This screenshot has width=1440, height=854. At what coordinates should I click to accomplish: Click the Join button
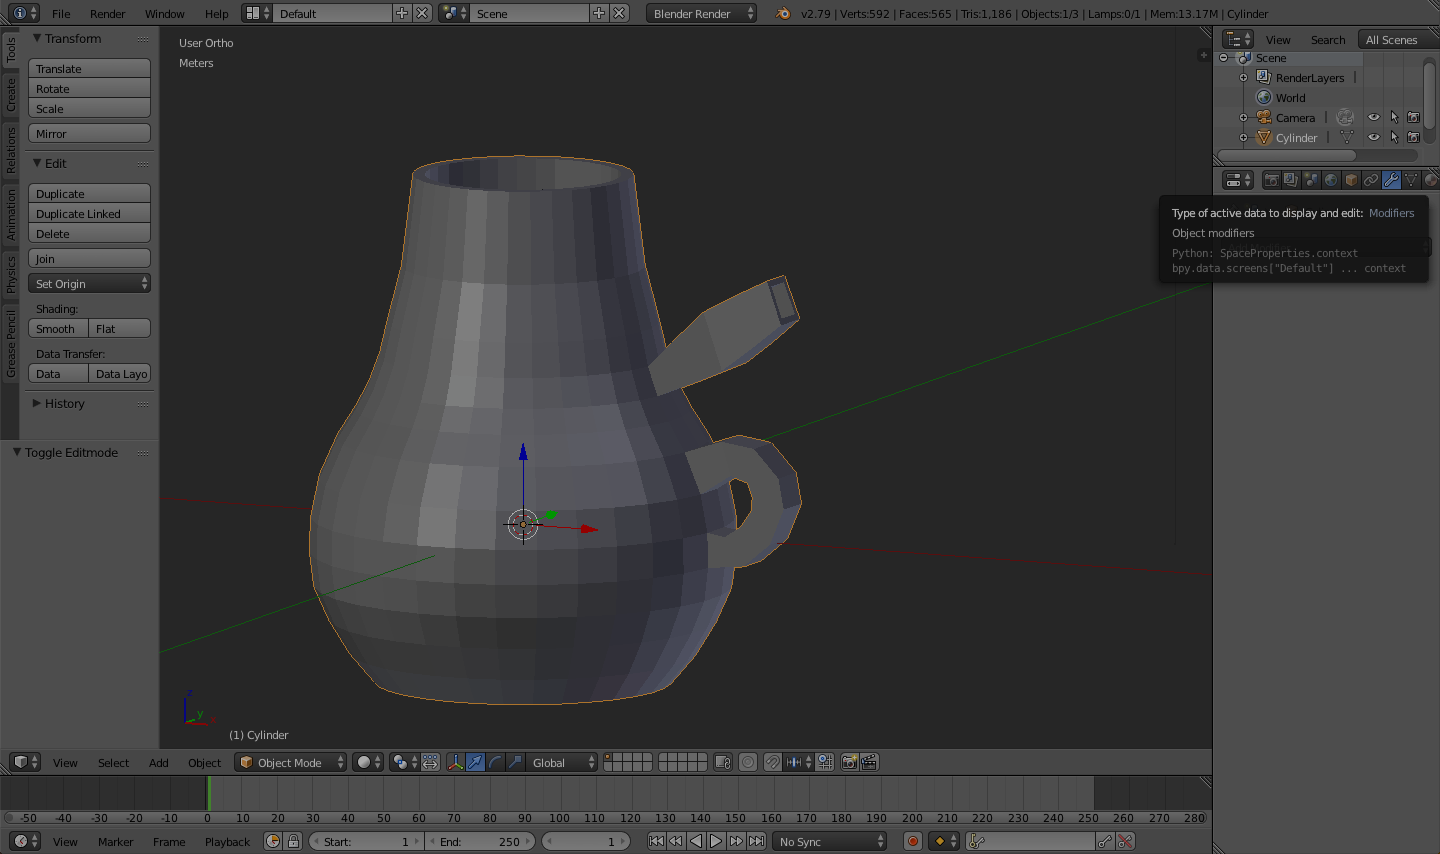coord(89,258)
